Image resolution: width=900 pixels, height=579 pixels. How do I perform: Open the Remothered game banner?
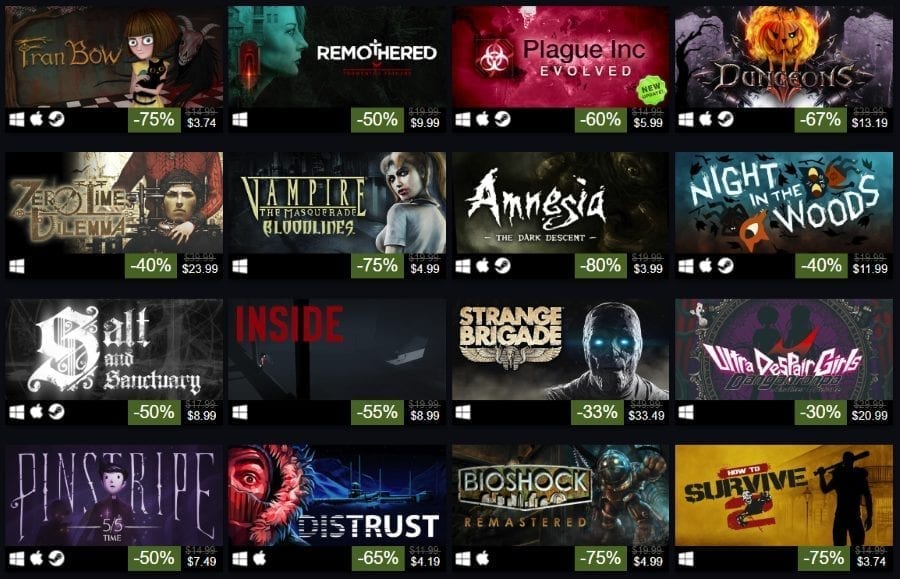(x=337, y=57)
